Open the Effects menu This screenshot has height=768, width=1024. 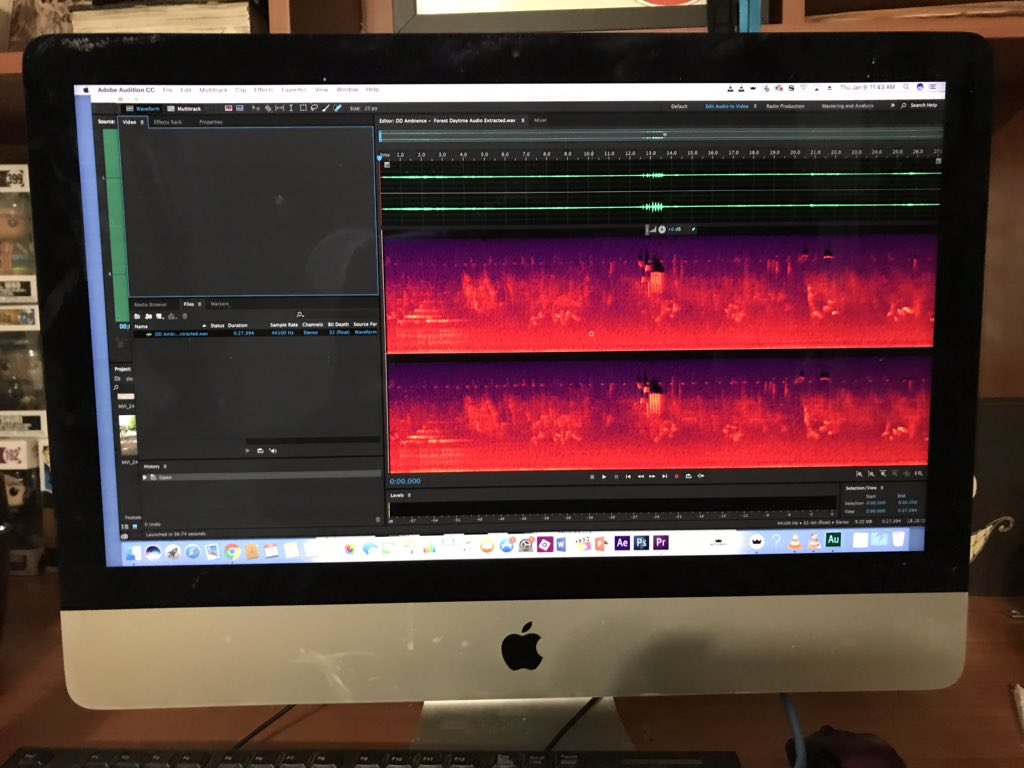click(263, 89)
